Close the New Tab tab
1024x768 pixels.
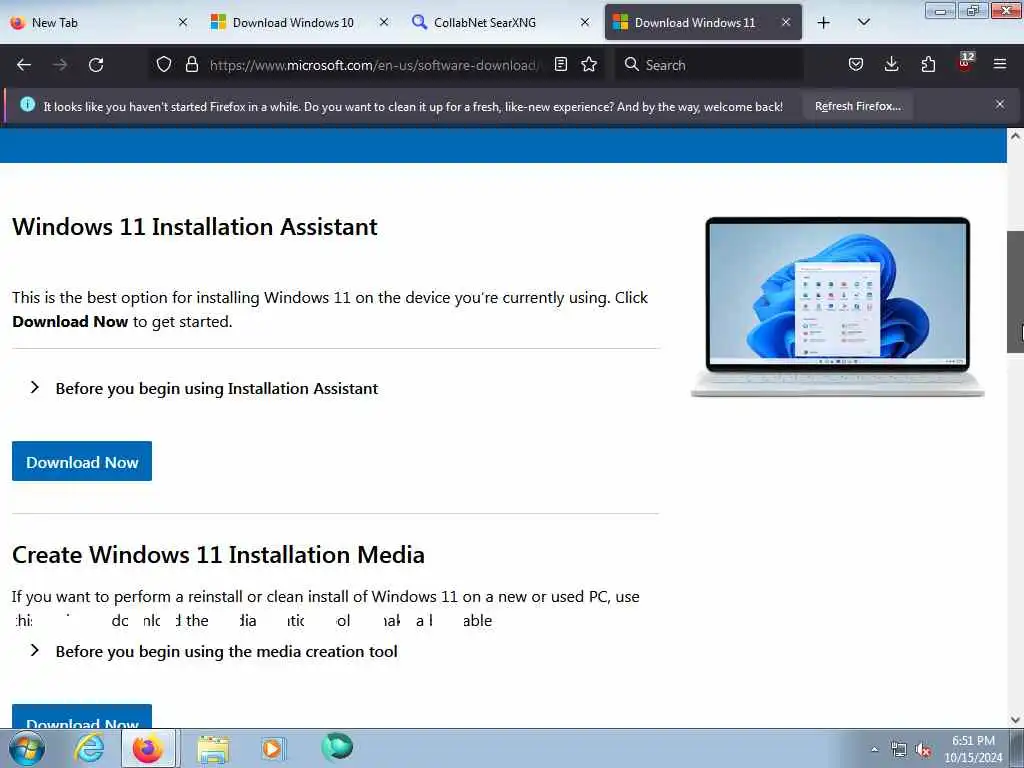pos(183,22)
